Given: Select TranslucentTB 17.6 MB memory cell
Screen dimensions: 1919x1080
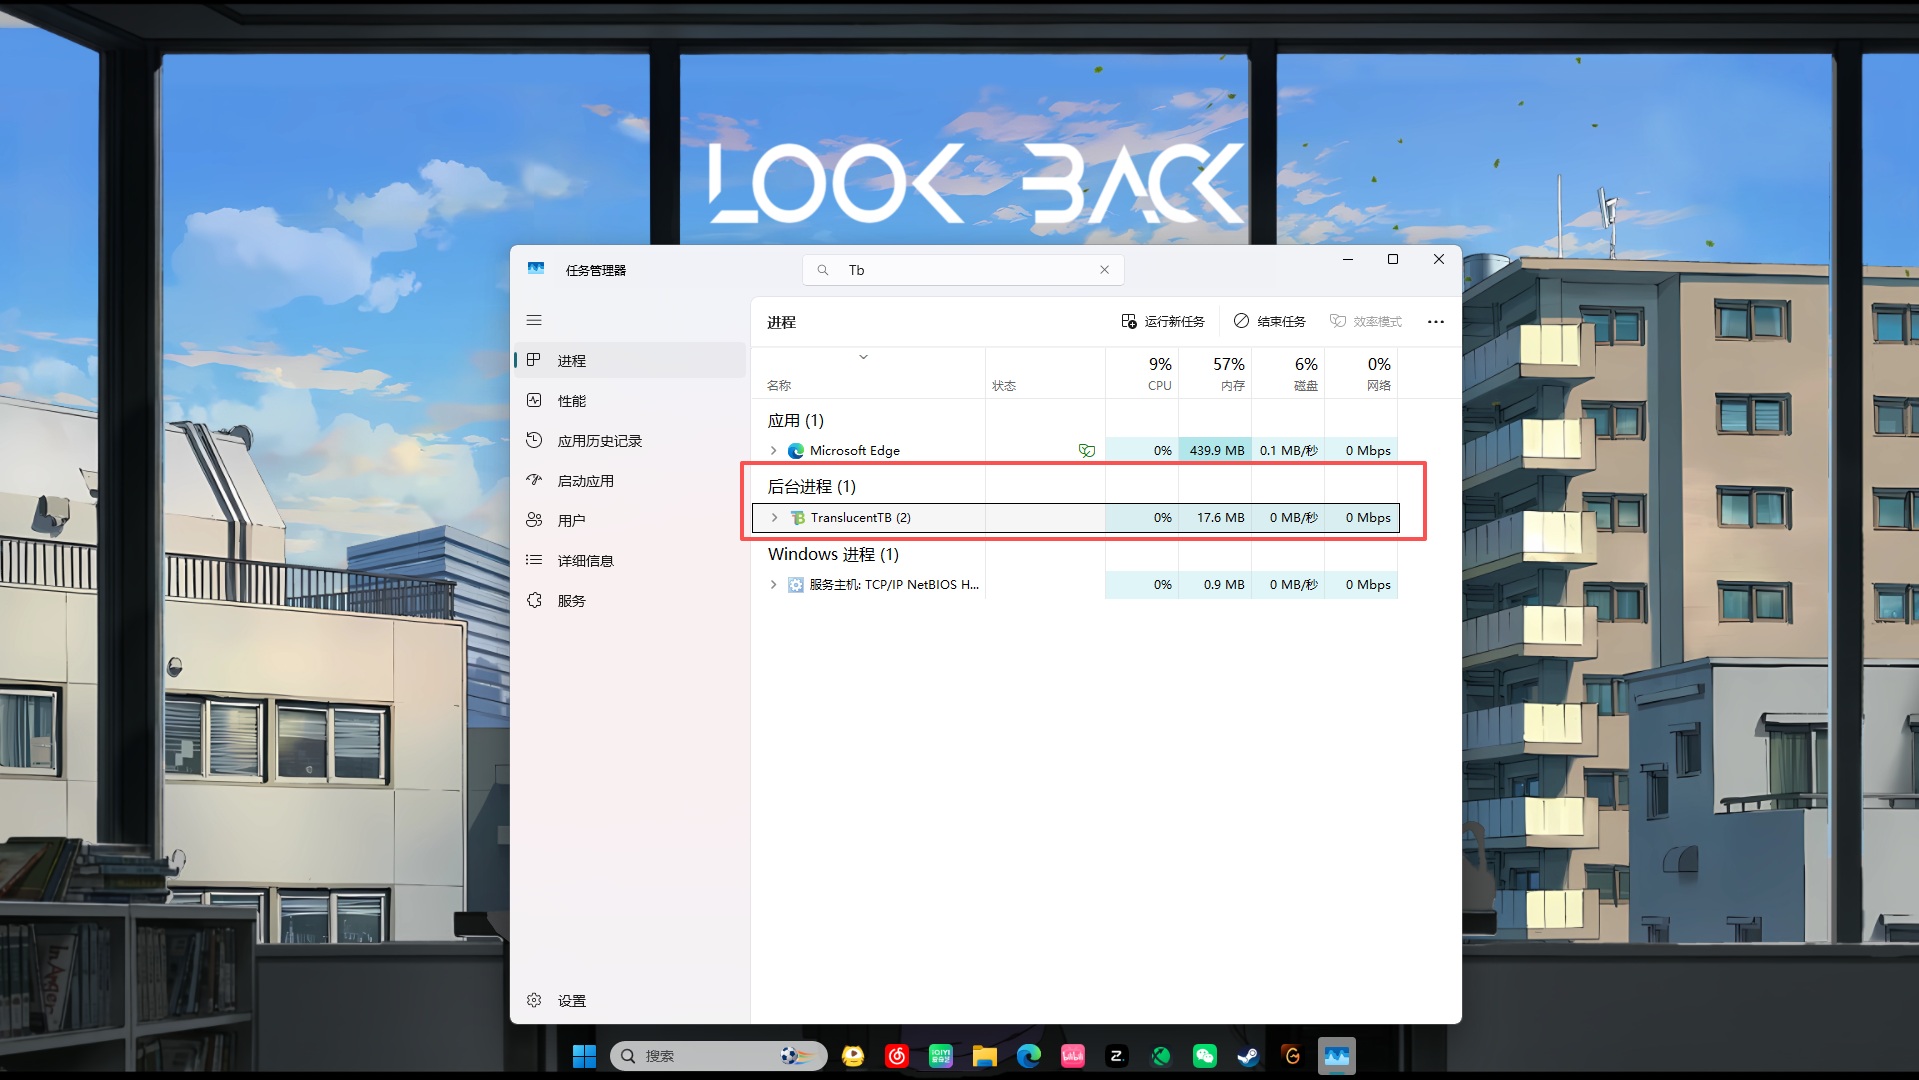Looking at the screenshot, I should (1215, 518).
